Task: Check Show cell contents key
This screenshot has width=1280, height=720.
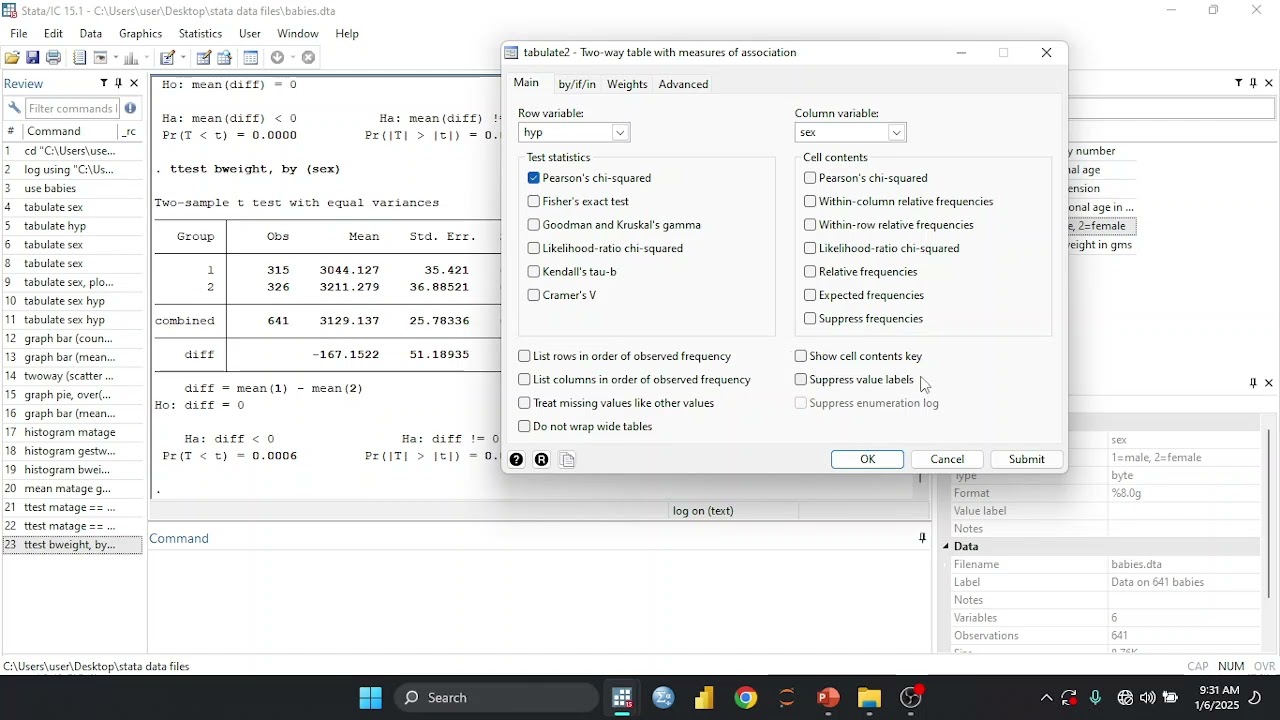Action: pos(801,357)
